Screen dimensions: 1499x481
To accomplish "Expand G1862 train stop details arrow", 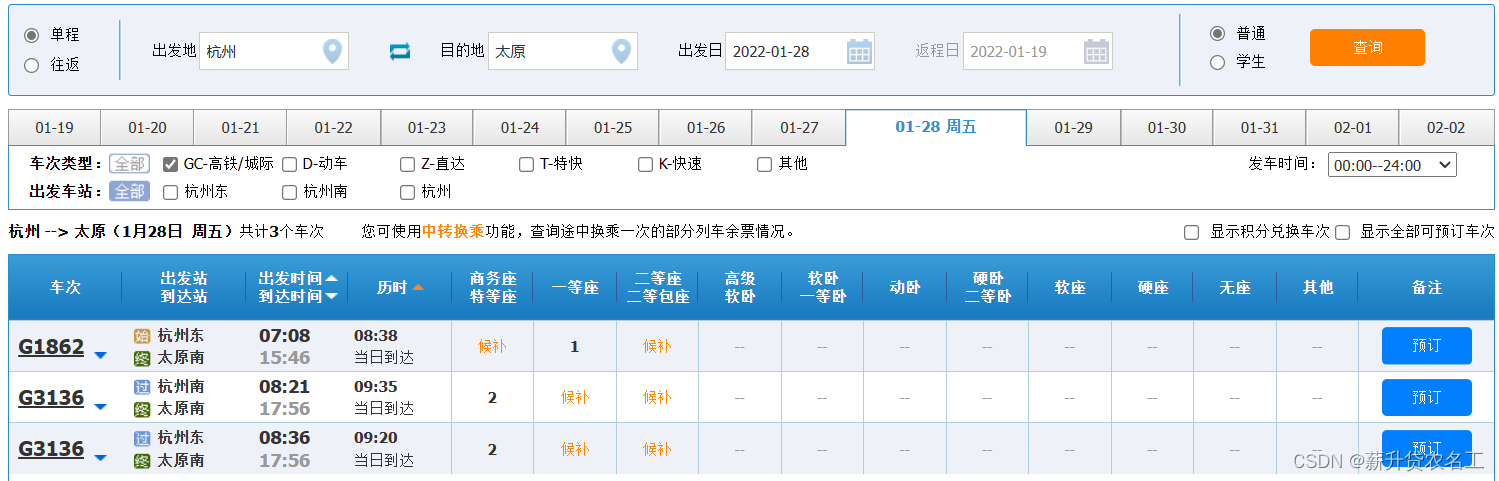I will click(100, 355).
